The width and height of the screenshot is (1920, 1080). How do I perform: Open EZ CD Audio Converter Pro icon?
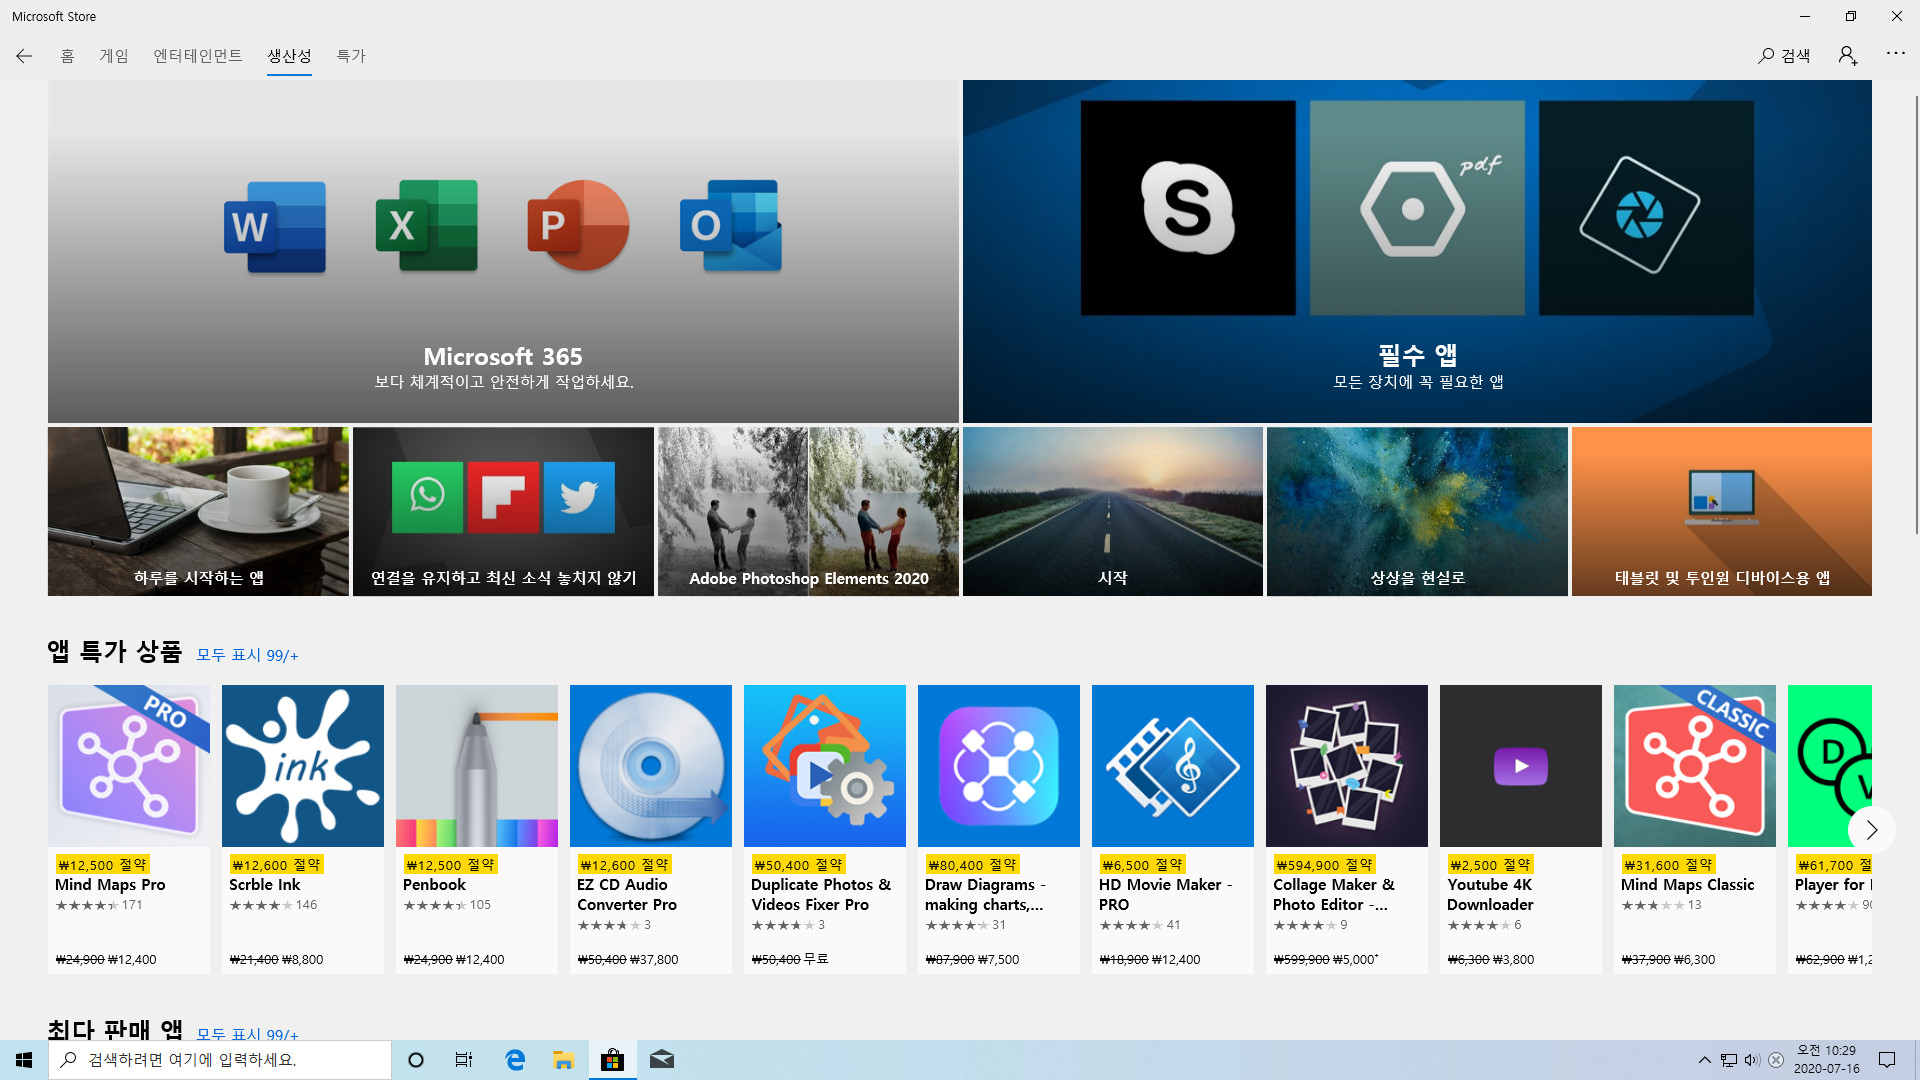[x=651, y=766]
